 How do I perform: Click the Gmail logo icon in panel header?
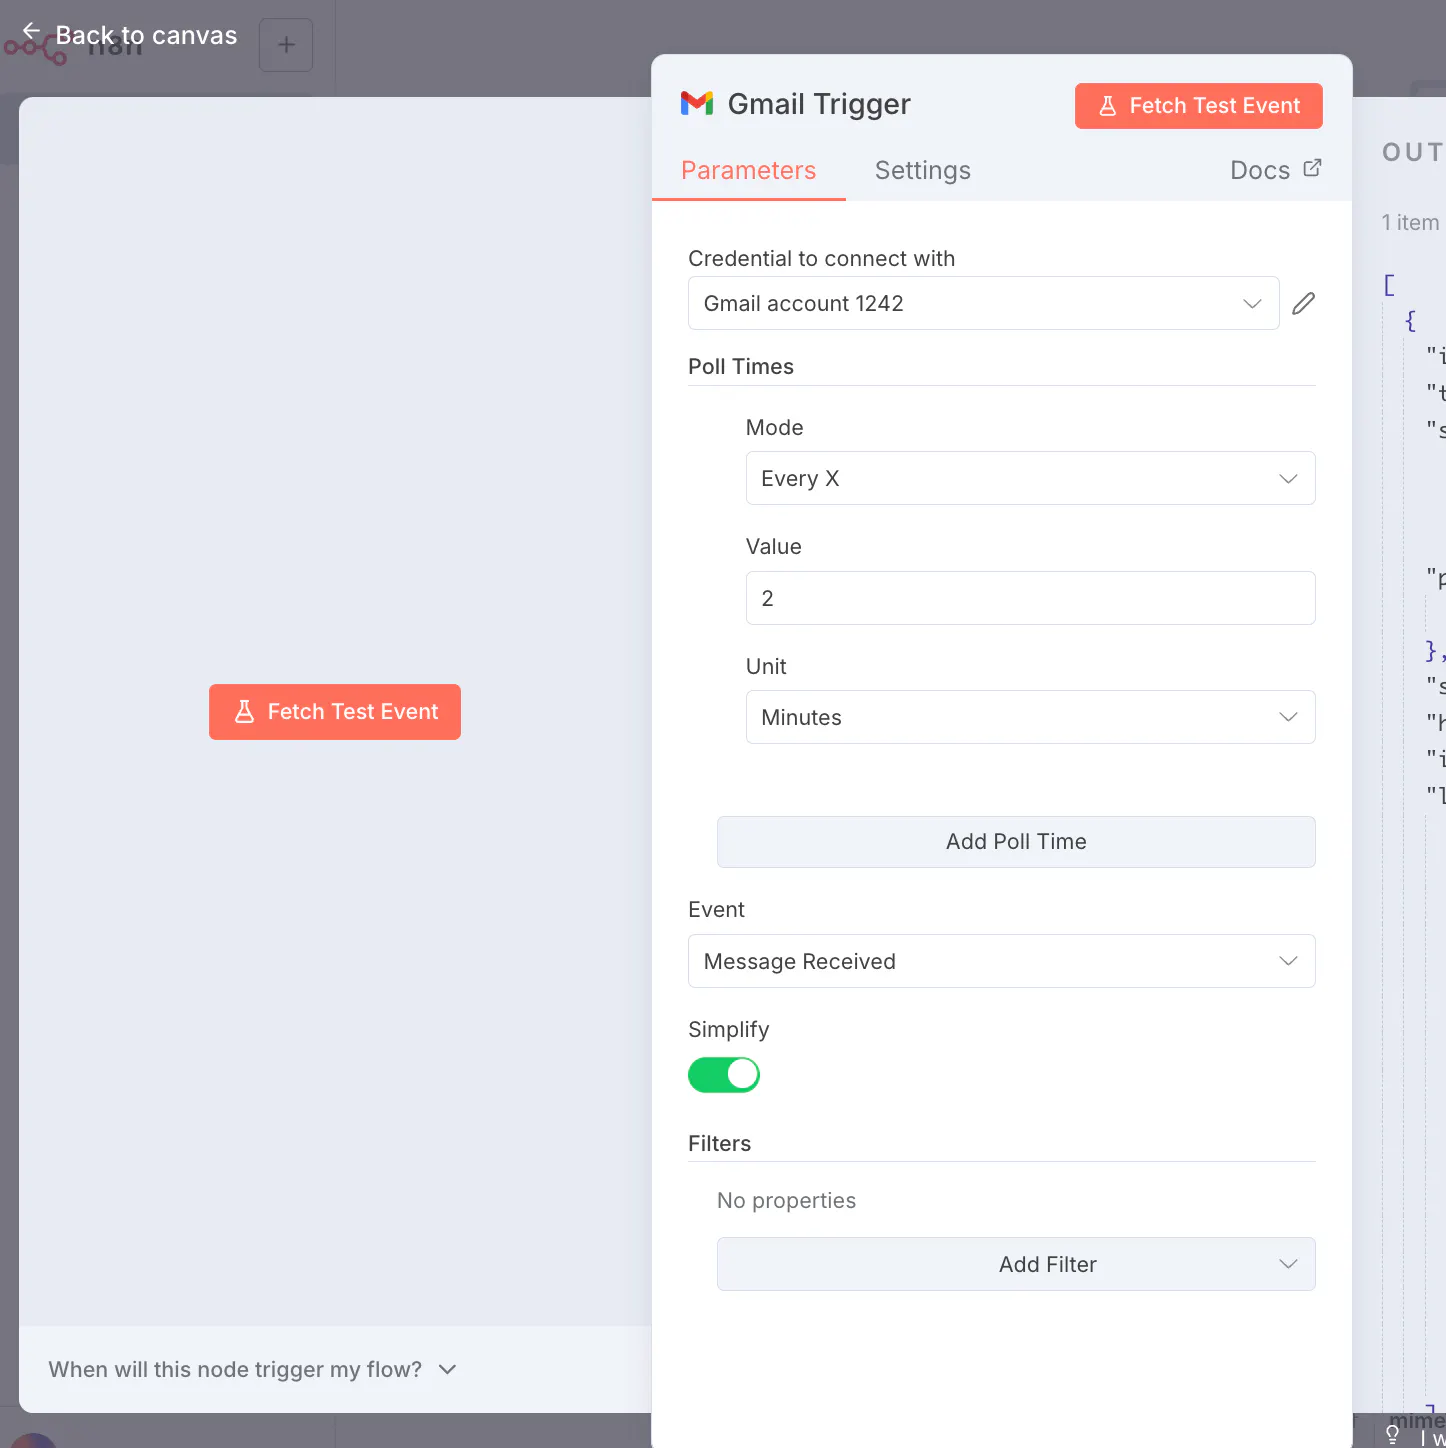click(697, 103)
